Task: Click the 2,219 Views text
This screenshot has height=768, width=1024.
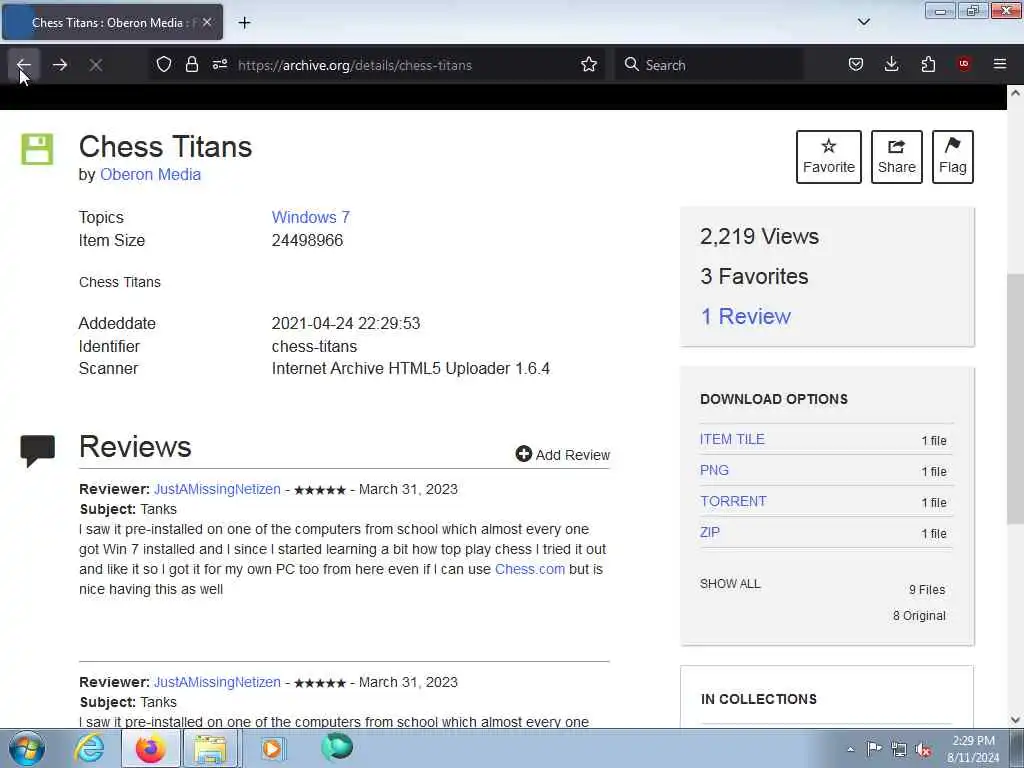Action: (x=760, y=236)
